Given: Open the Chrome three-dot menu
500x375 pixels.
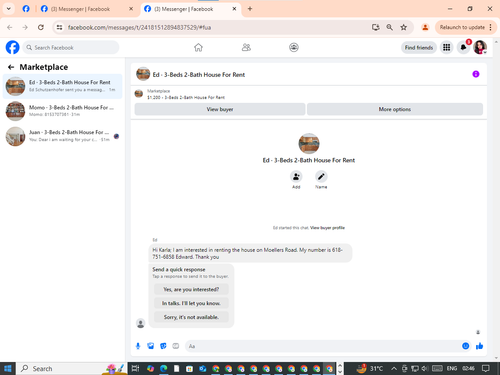Looking at the screenshot, I should point(490,27).
